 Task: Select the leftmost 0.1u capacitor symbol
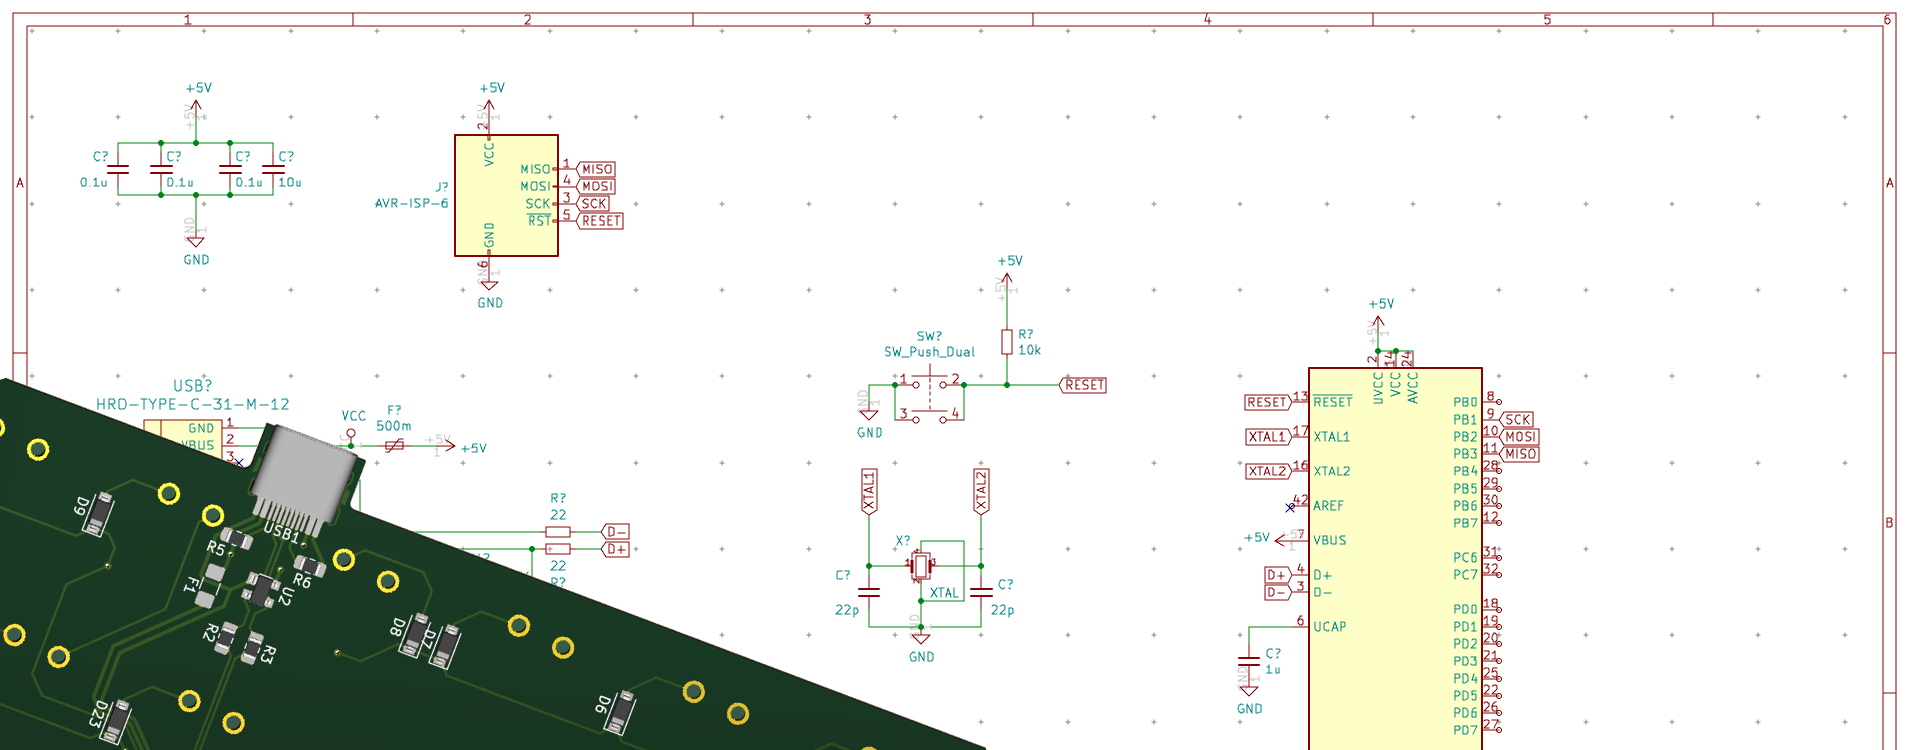[x=118, y=170]
